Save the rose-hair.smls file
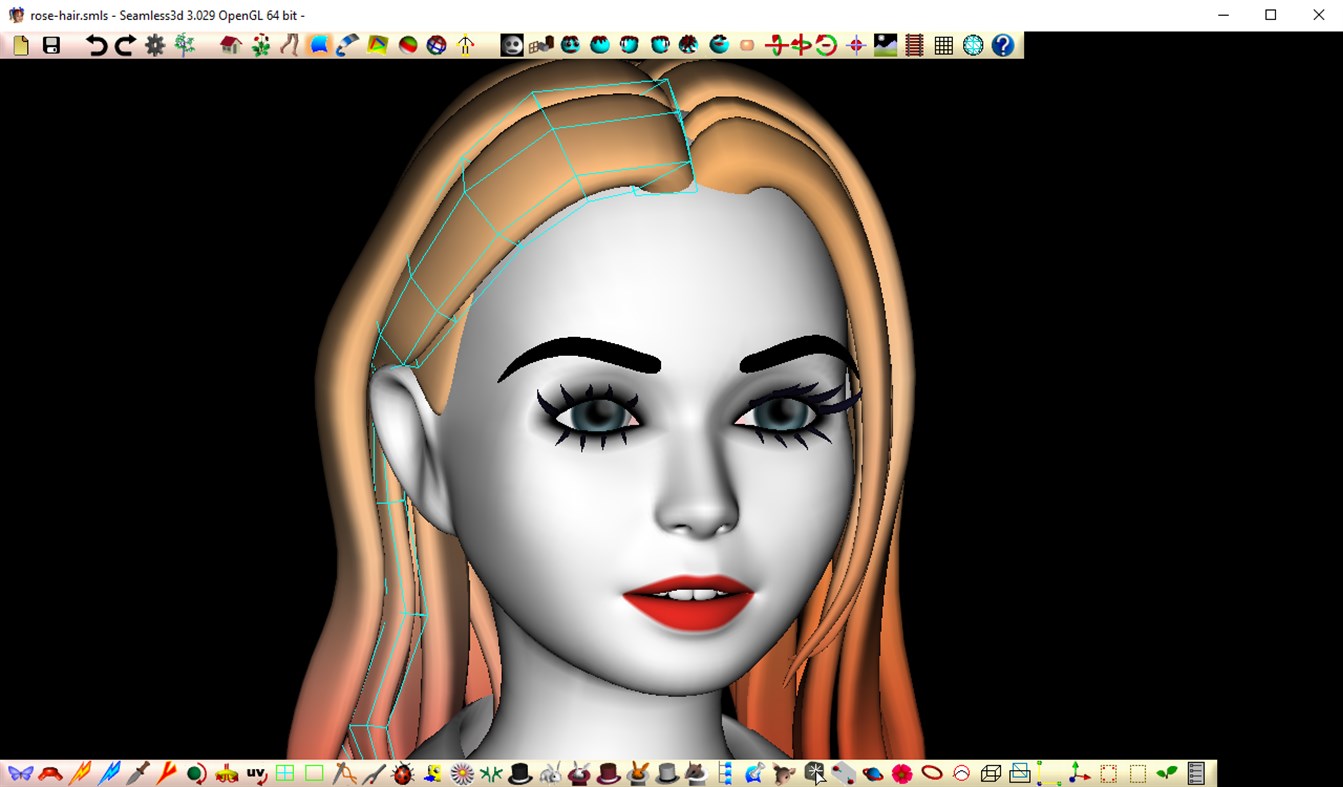 pyautogui.click(x=49, y=44)
